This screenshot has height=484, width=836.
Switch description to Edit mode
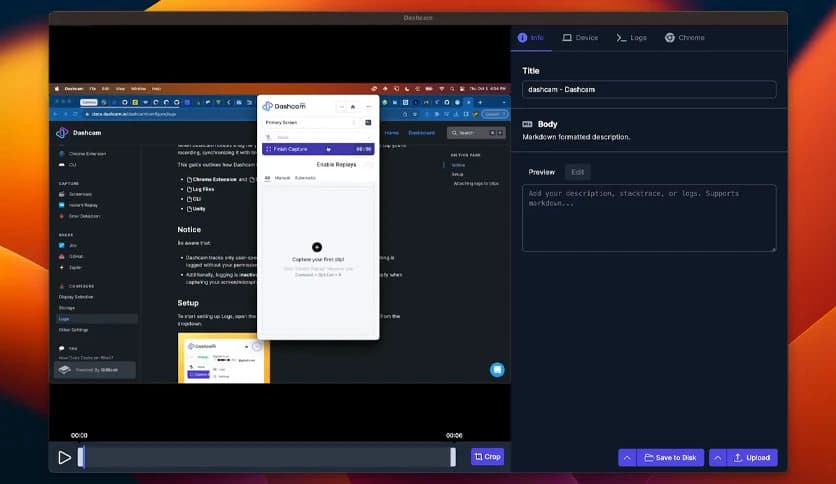click(578, 172)
